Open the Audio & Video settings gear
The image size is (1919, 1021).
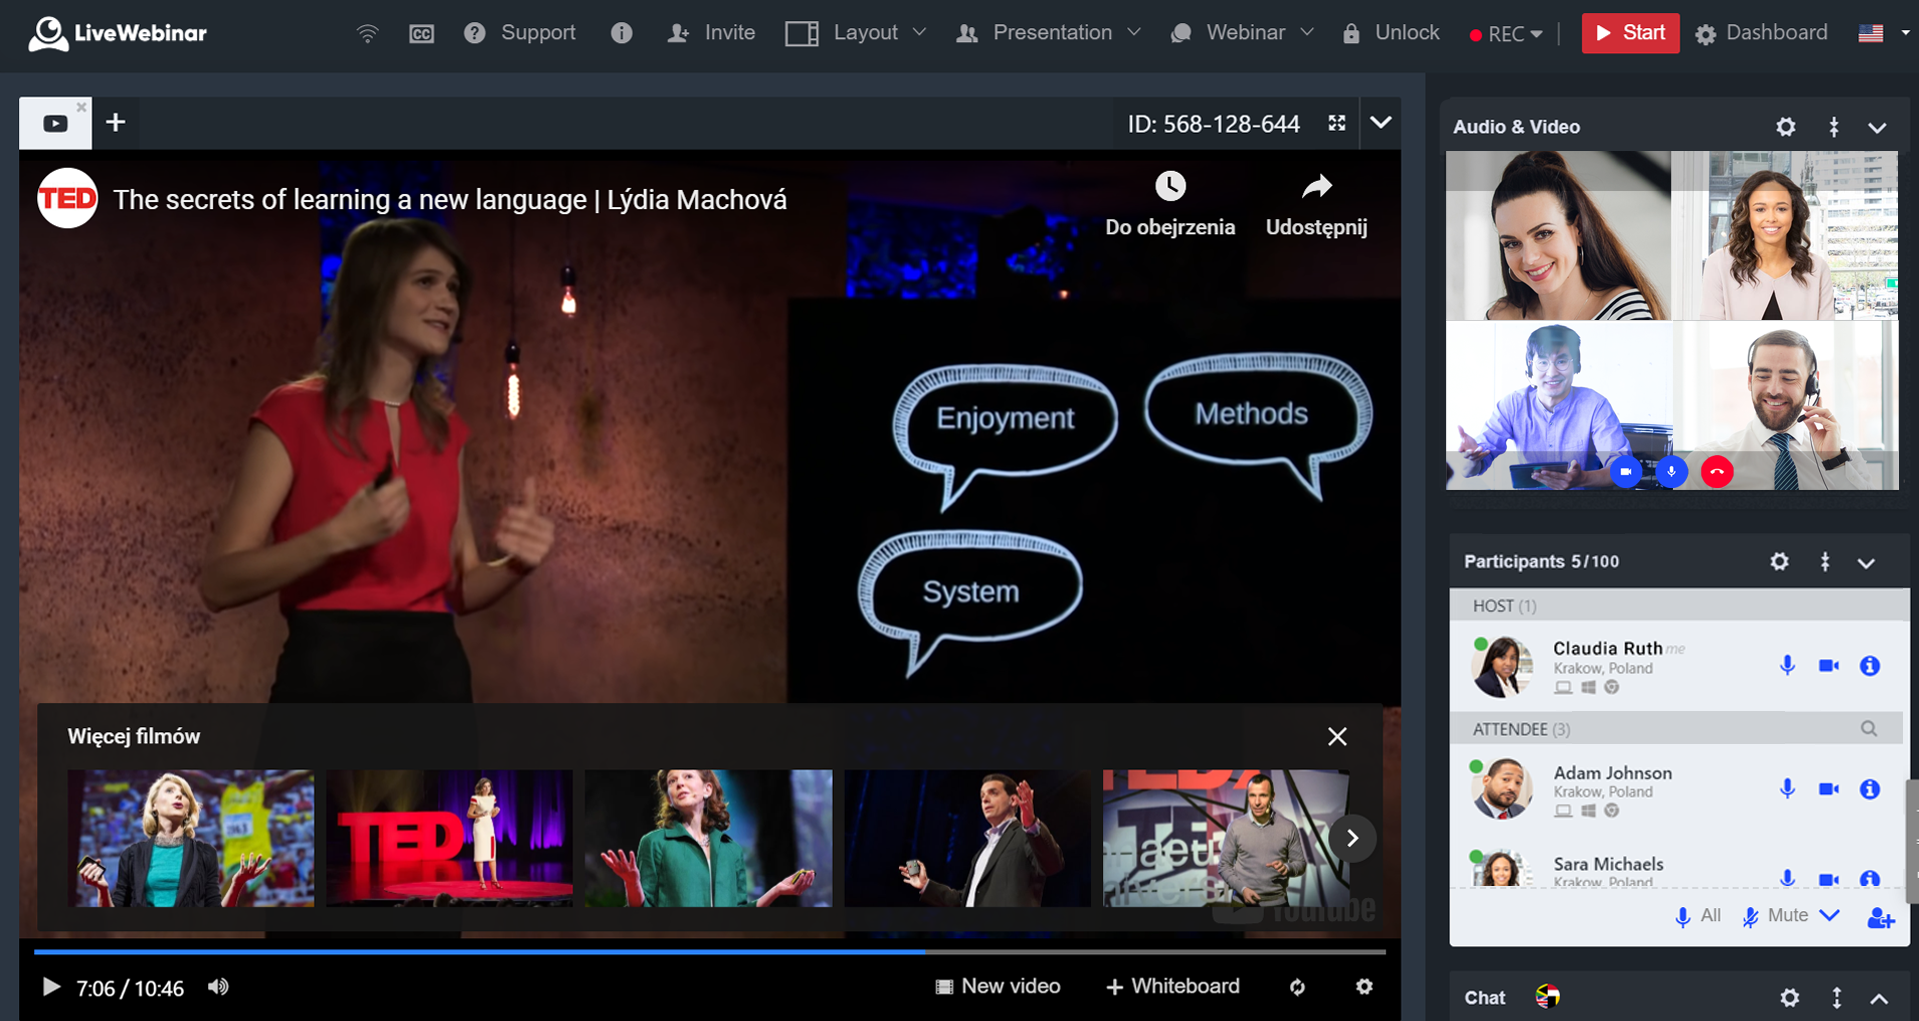(1786, 127)
